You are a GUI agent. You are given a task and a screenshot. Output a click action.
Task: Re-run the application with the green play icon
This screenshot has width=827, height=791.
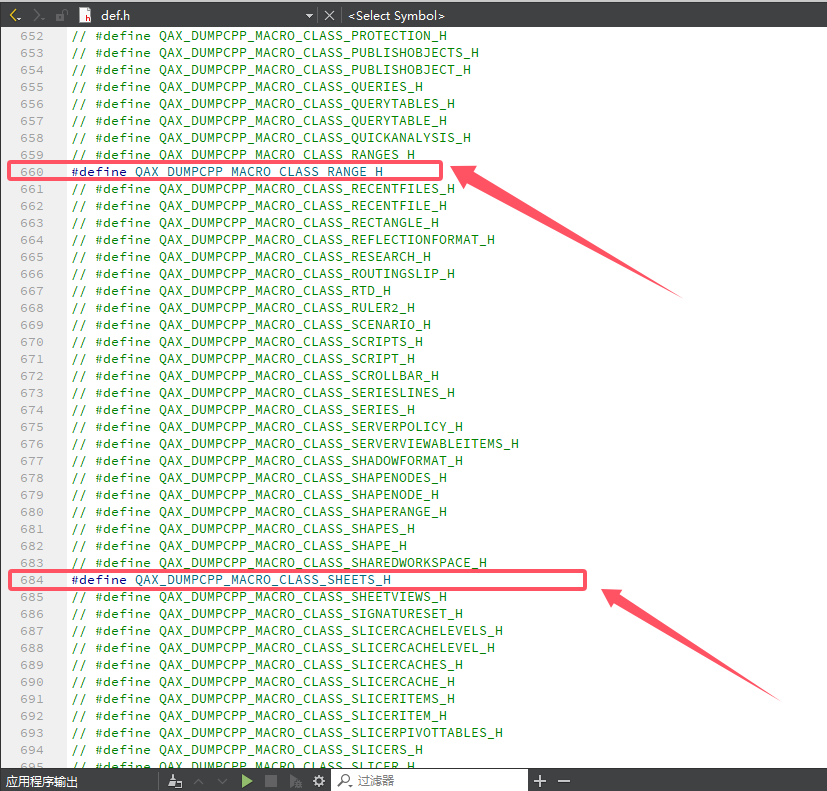[246, 781]
